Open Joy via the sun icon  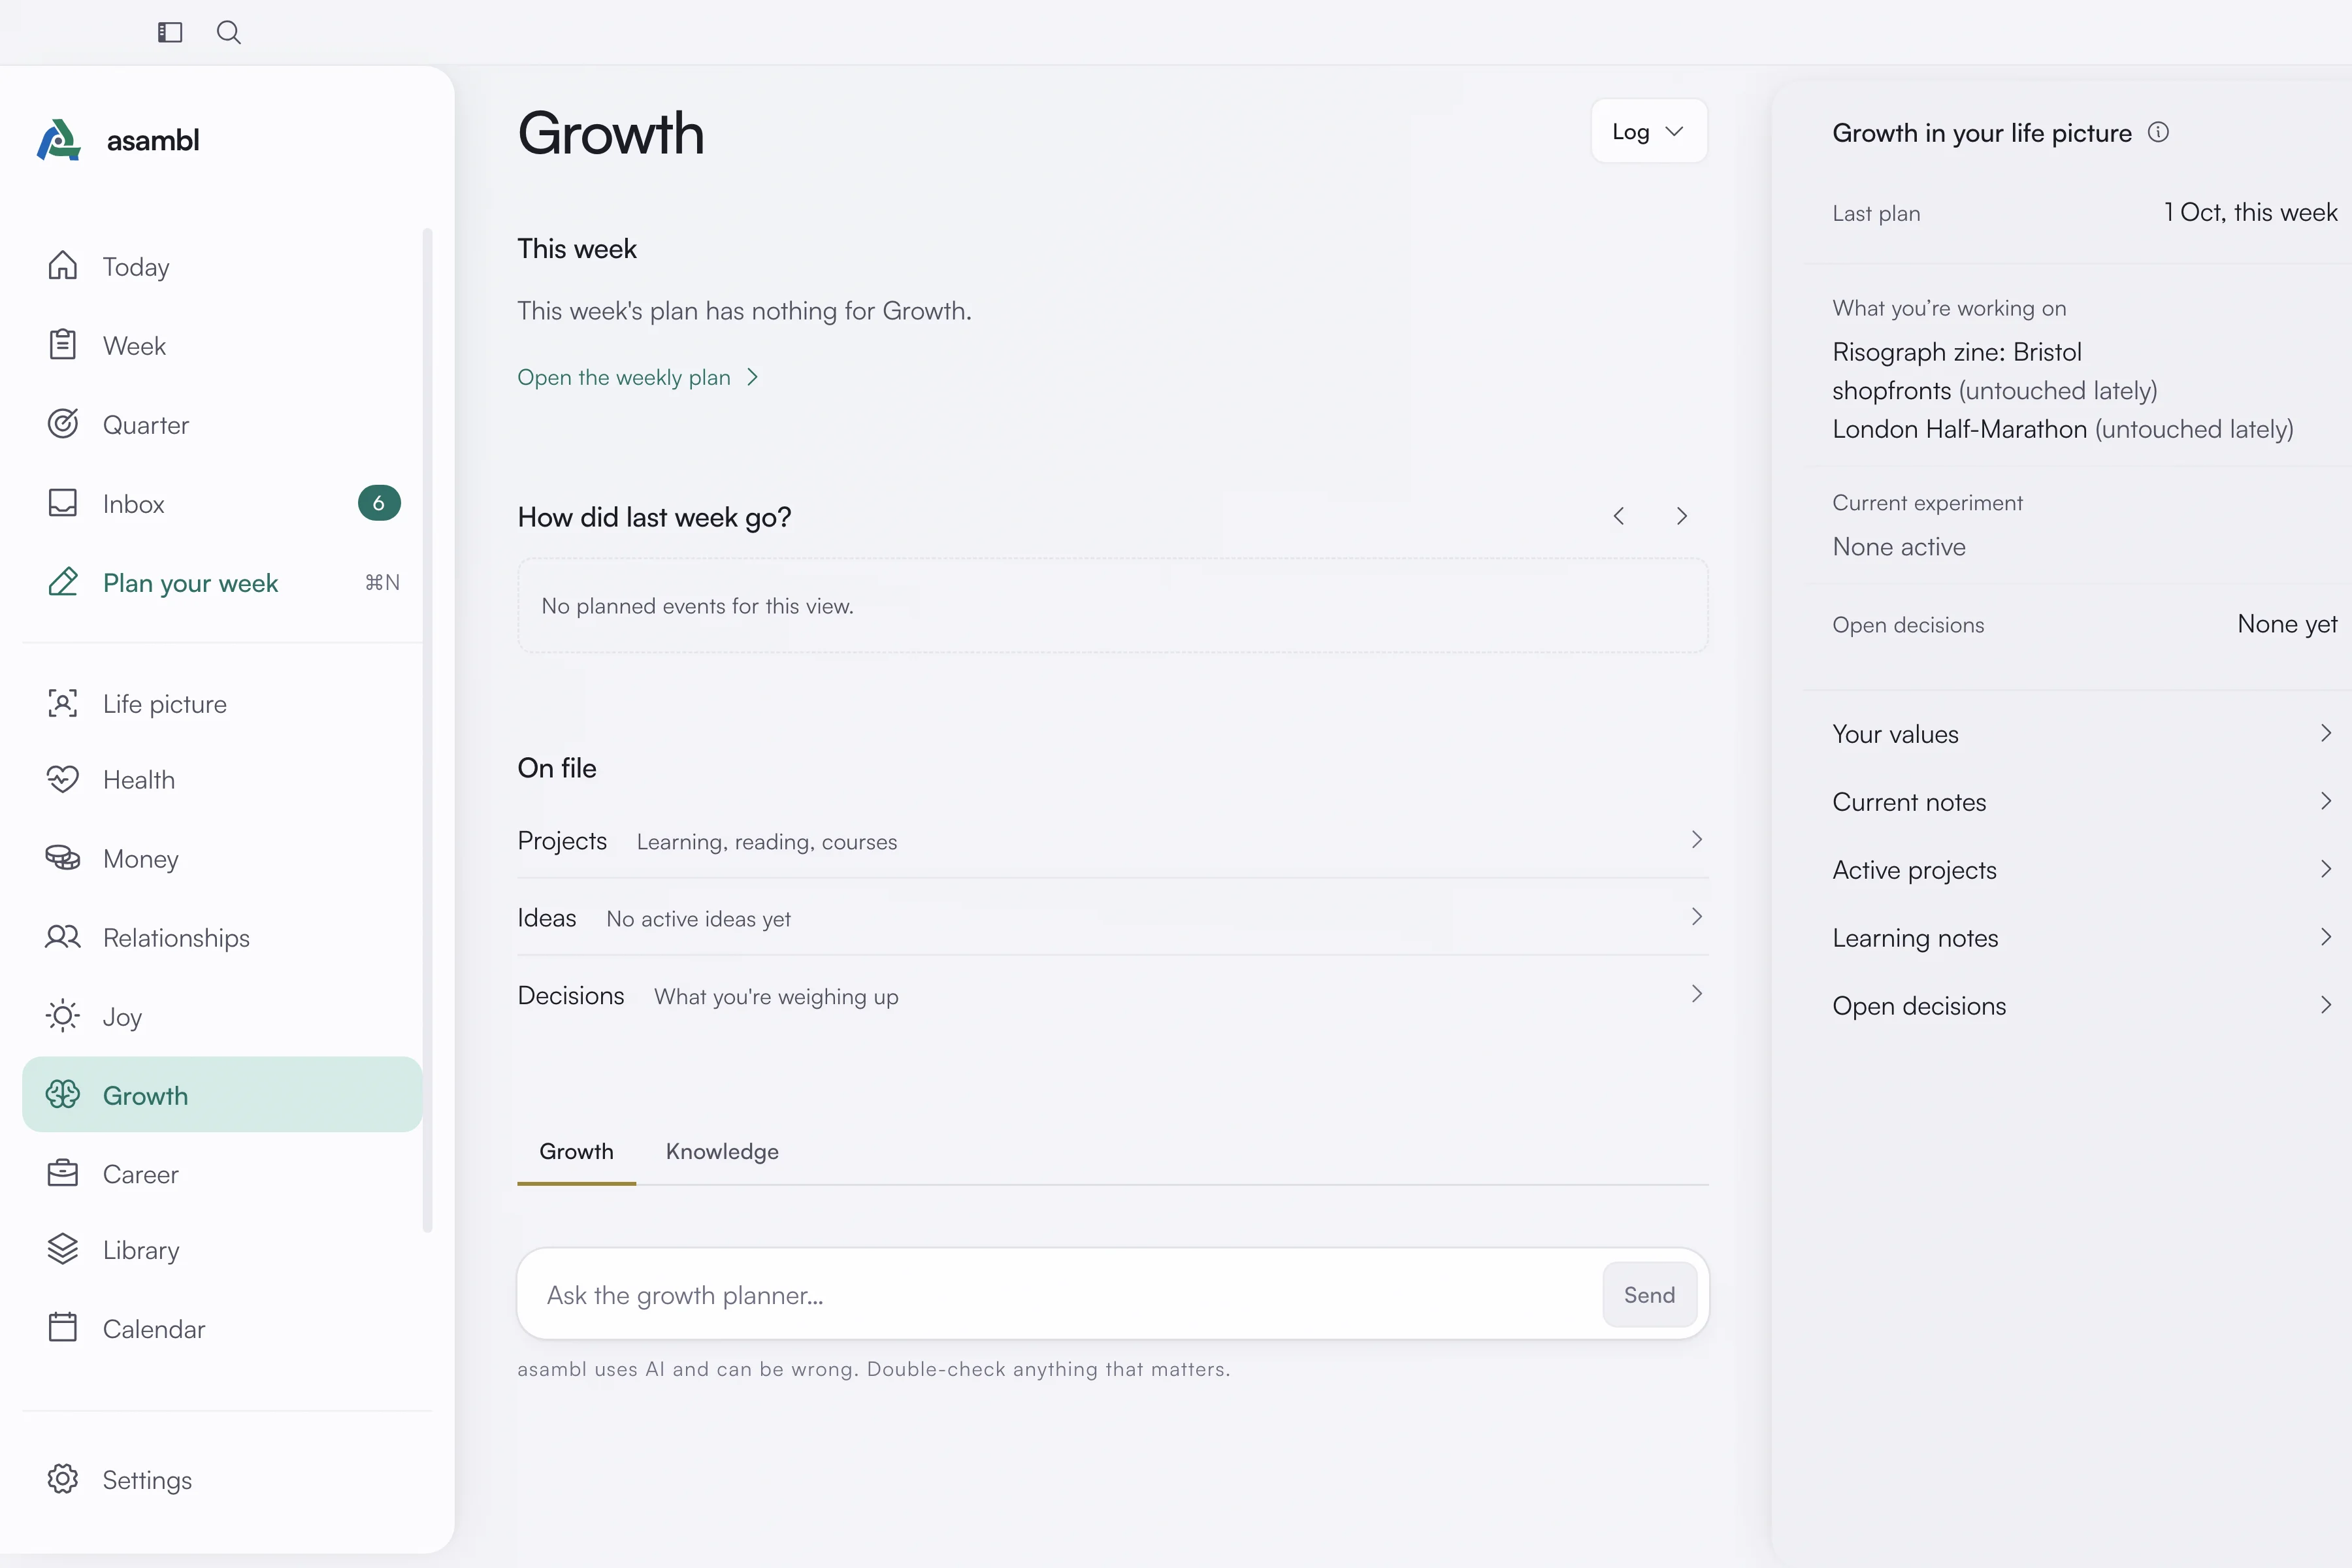(x=63, y=1016)
